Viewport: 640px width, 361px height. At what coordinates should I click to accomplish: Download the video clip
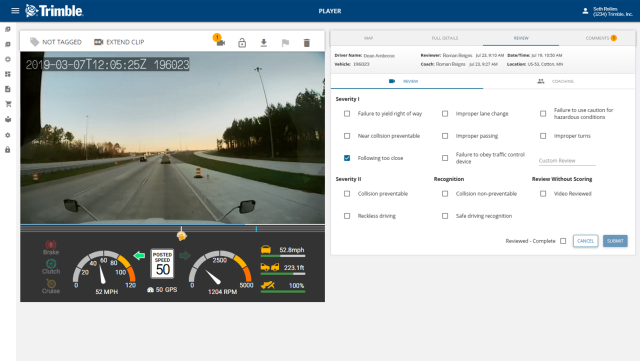tap(264, 42)
